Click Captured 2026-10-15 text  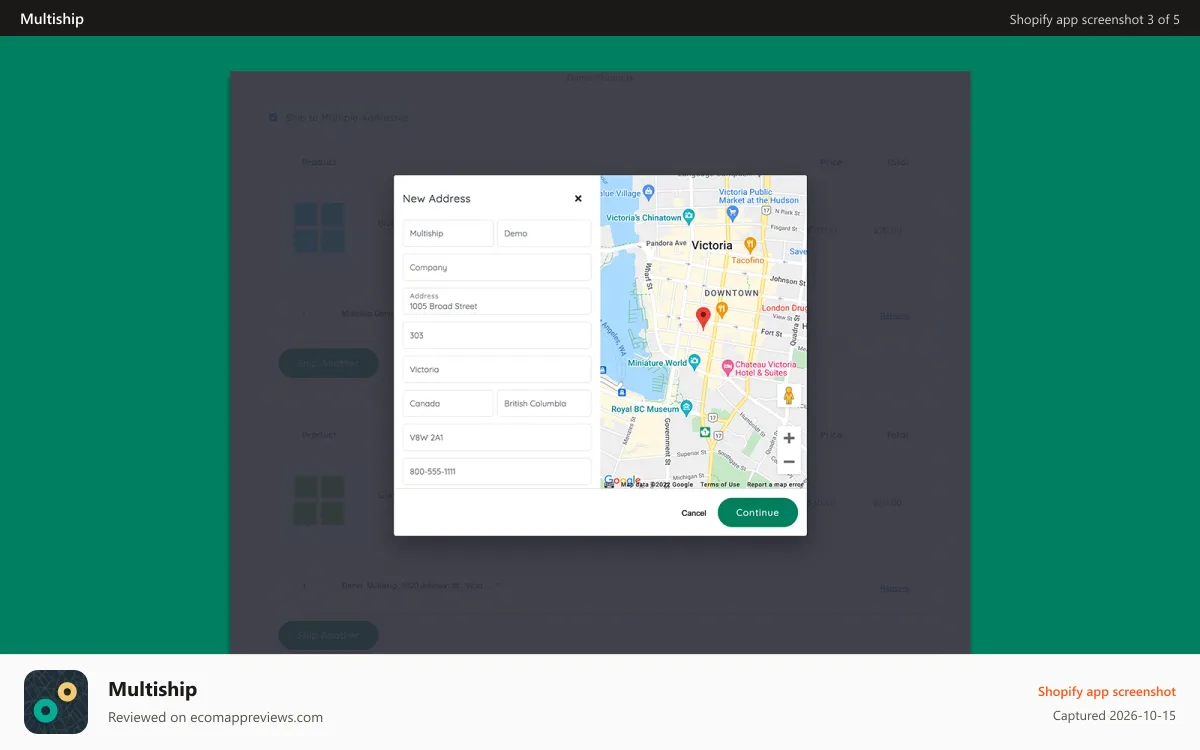click(x=1114, y=716)
